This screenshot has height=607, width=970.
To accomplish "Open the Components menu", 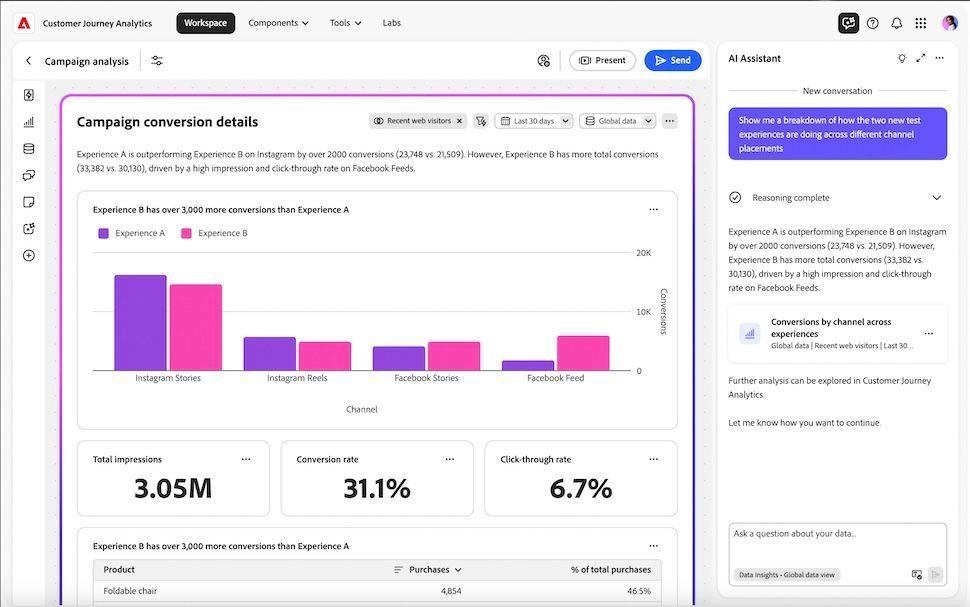I will pyautogui.click(x=277, y=22).
